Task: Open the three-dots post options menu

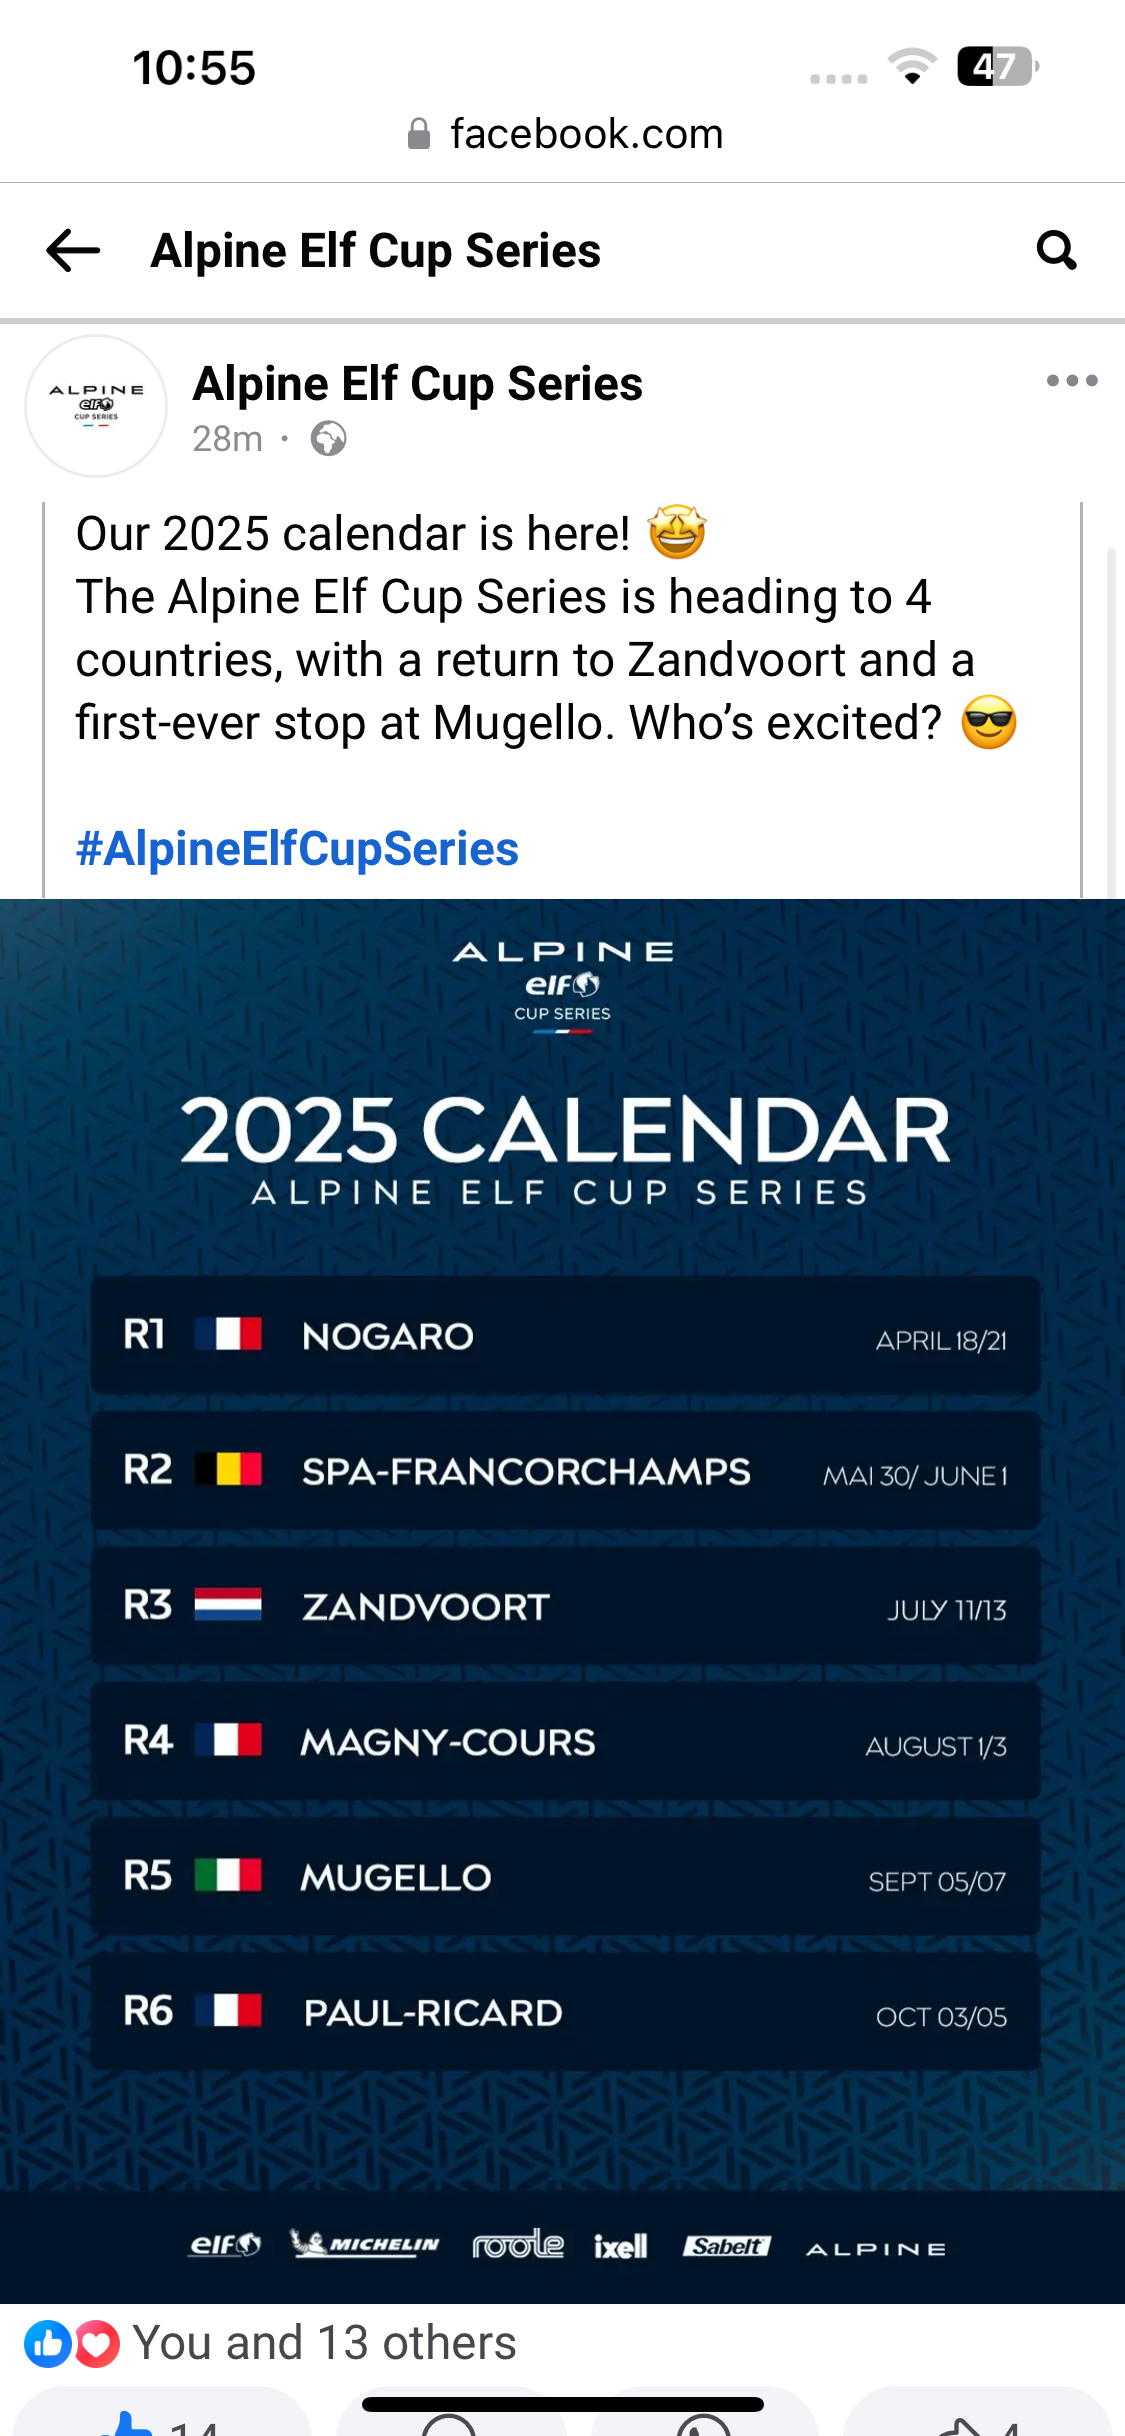Action: (x=1072, y=381)
